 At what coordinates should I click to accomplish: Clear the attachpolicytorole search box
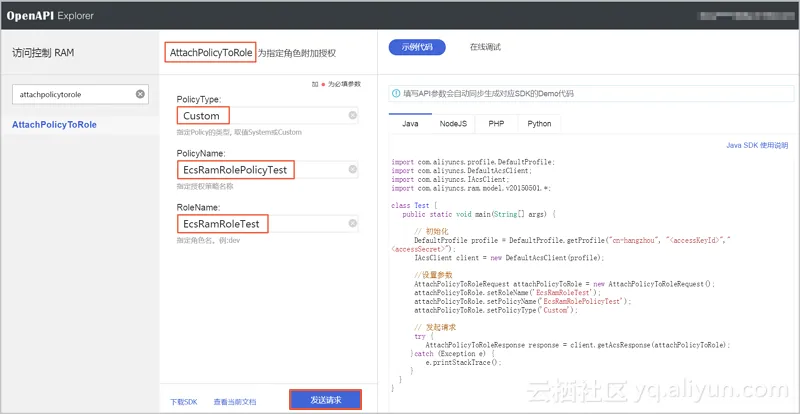140,94
